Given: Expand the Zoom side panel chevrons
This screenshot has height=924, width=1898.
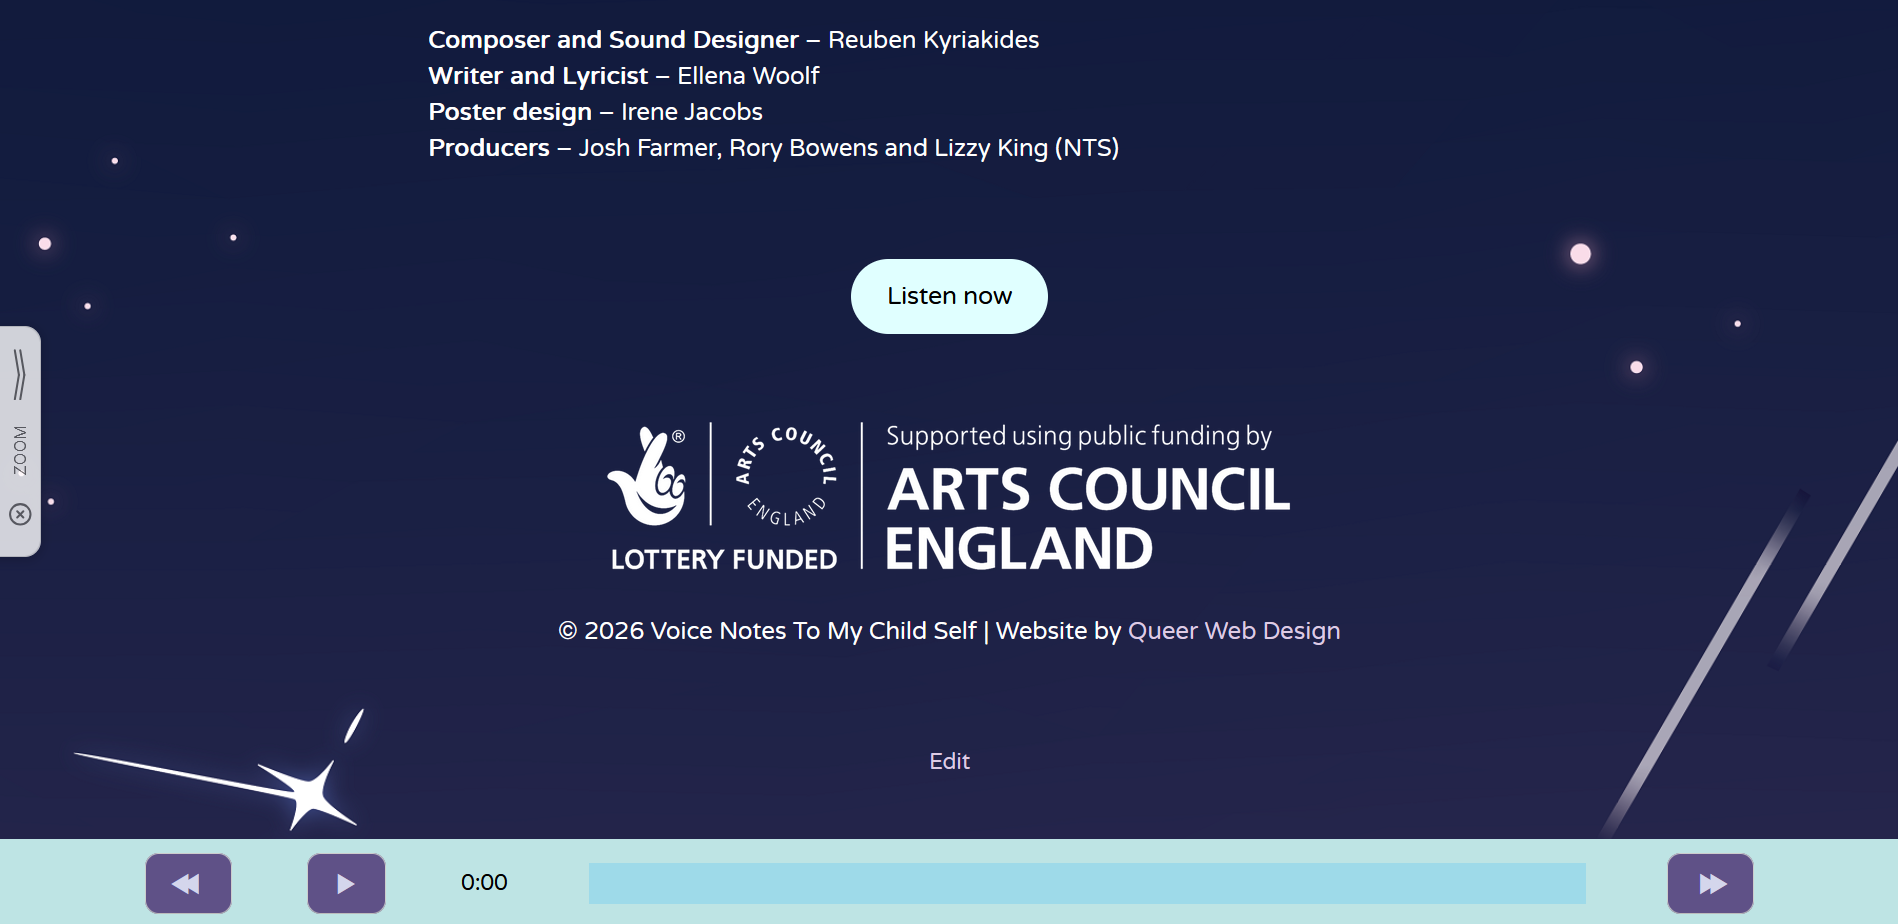Looking at the screenshot, I should click(19, 374).
